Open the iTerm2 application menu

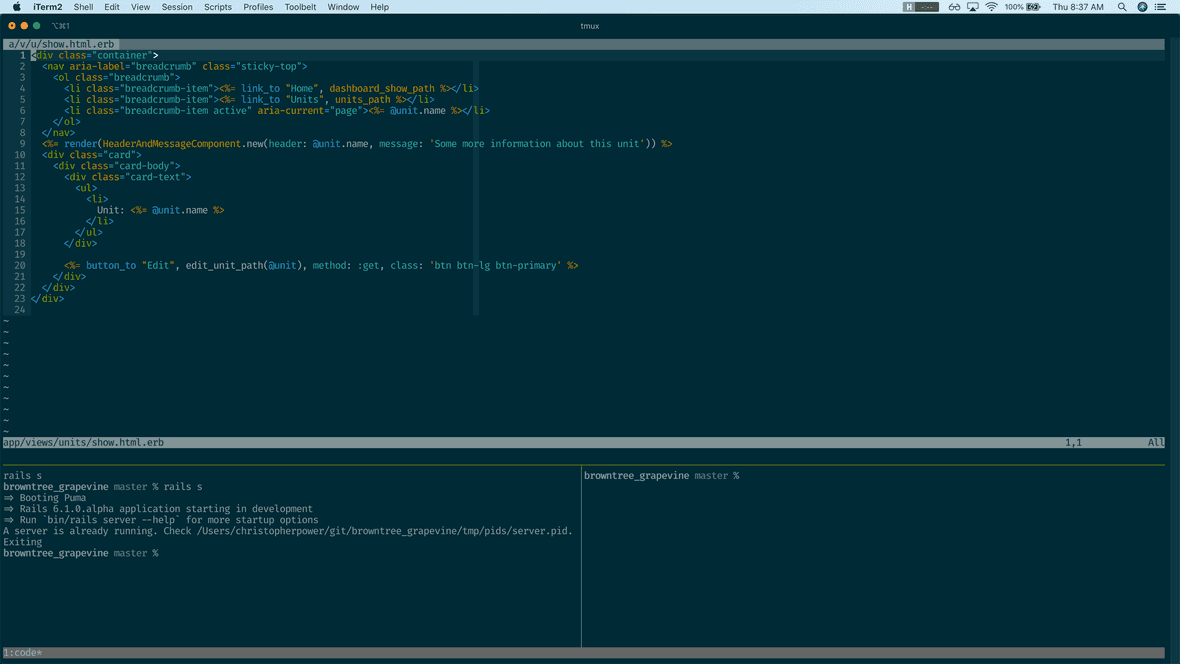point(47,7)
